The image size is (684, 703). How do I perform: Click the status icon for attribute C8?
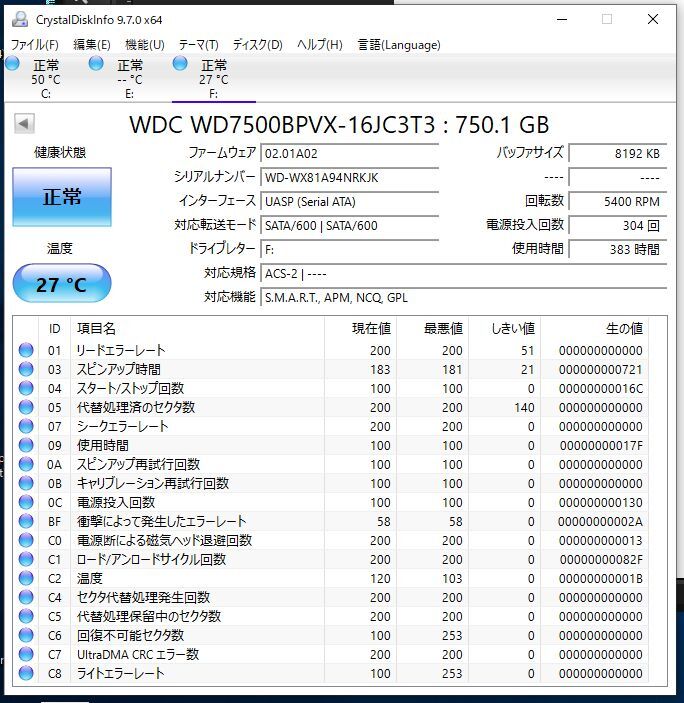coord(26,673)
